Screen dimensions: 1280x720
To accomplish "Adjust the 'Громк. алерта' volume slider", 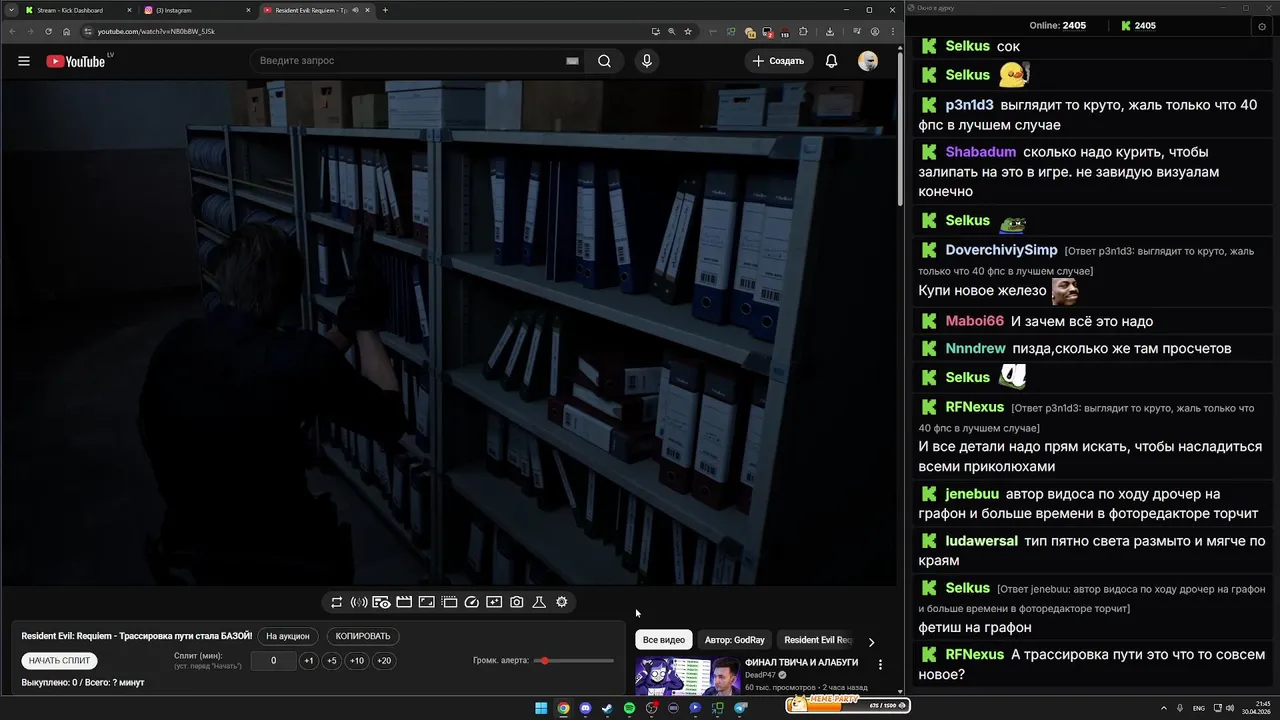I will (x=575, y=661).
